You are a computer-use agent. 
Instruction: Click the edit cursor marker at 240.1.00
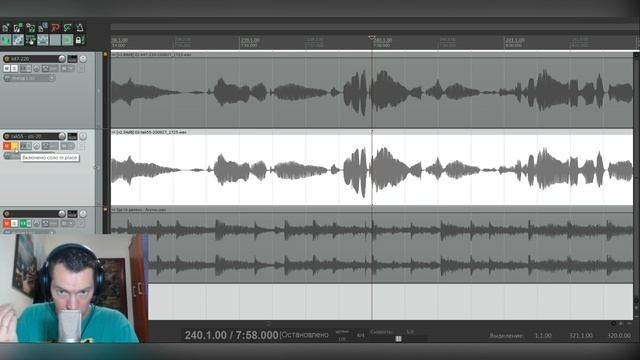pos(371,38)
